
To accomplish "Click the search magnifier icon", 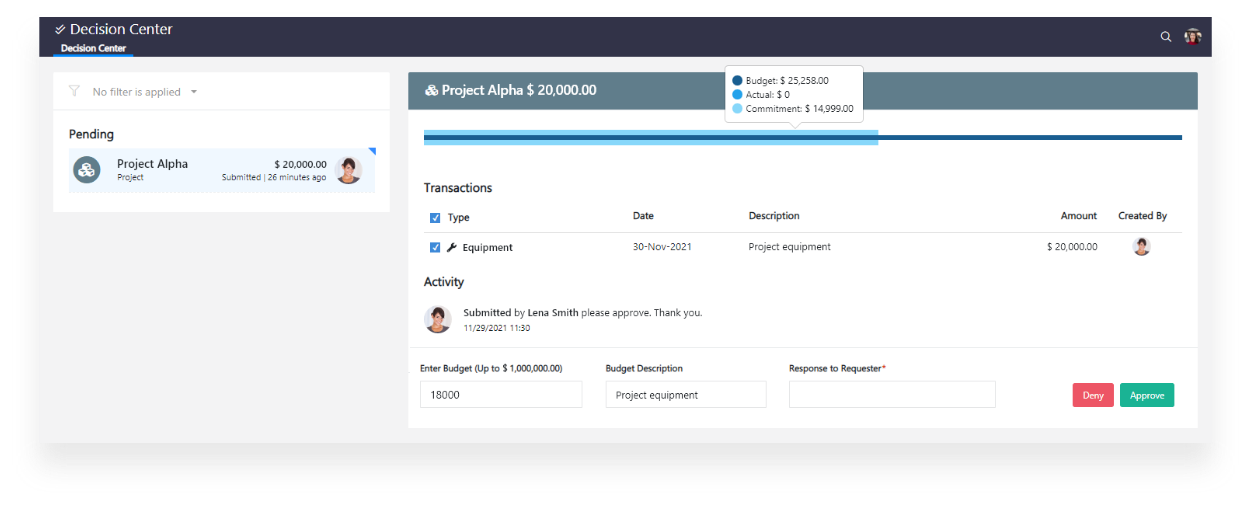I will [x=1165, y=37].
